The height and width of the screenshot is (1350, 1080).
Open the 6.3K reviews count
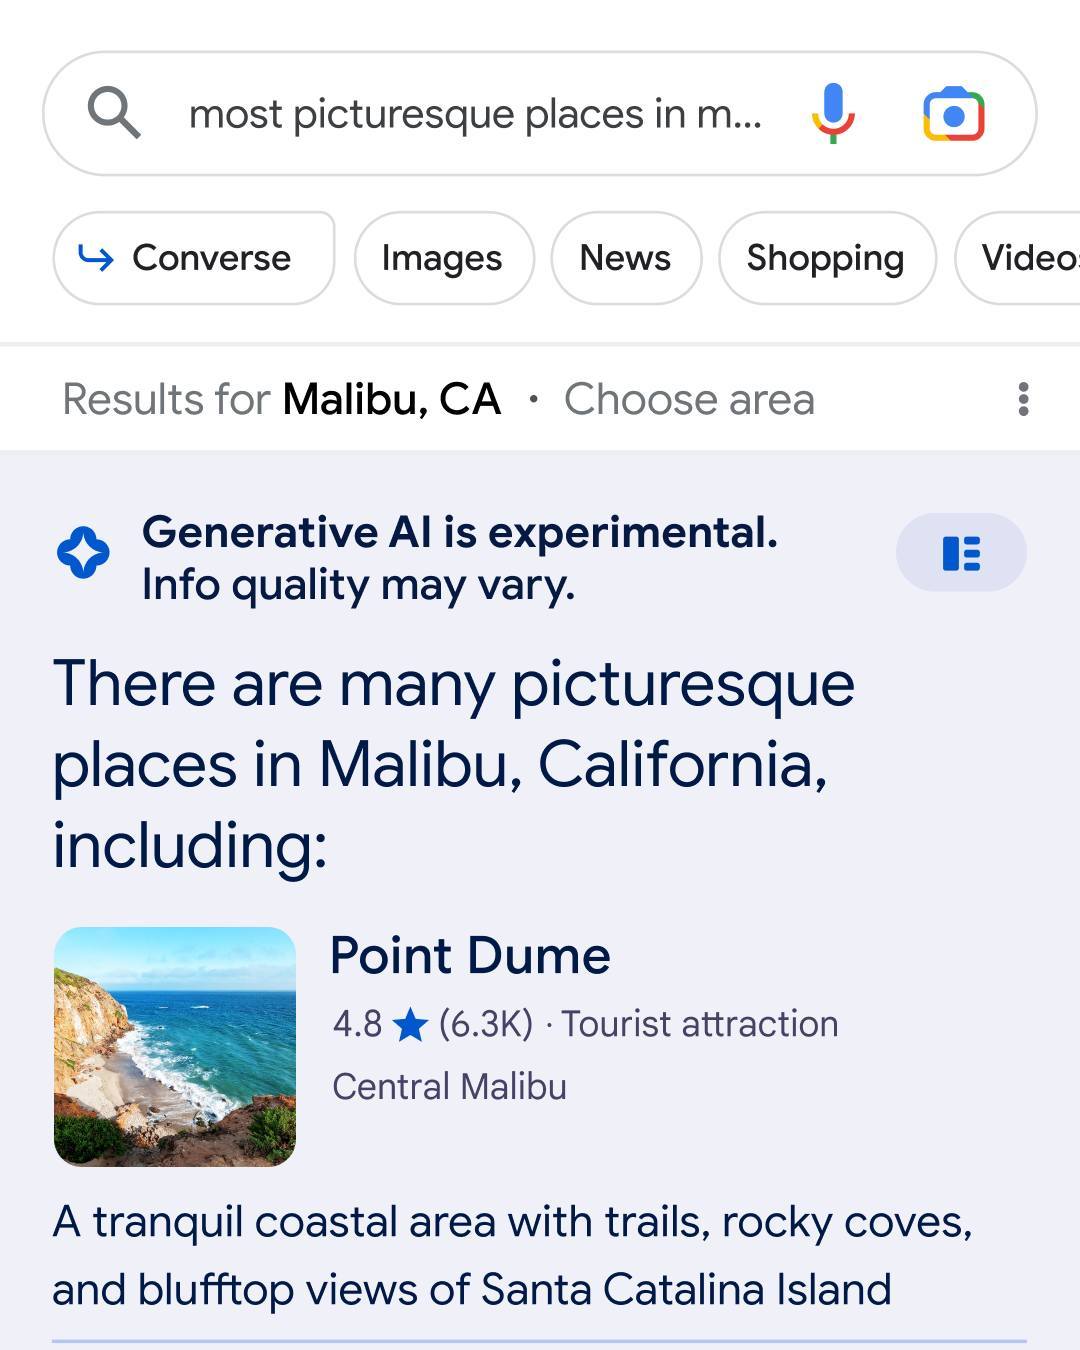[486, 1025]
